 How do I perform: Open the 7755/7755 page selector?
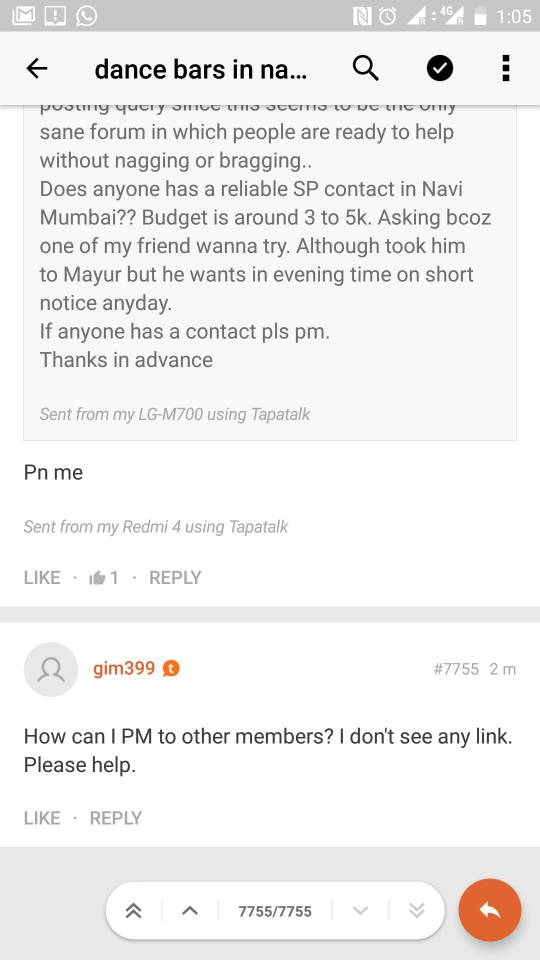tap(275, 911)
